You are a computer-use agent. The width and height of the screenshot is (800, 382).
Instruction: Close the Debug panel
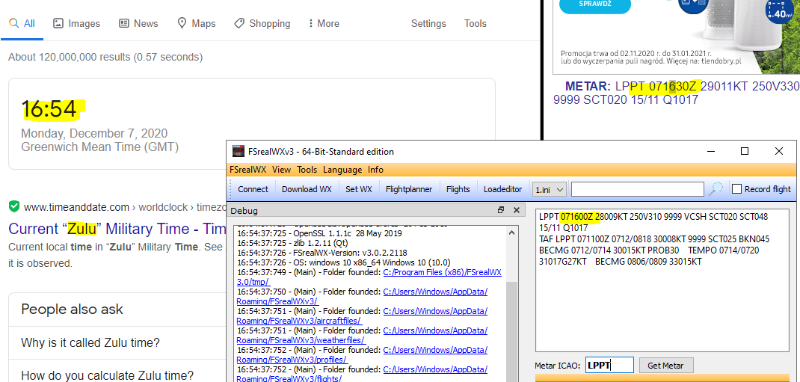pos(516,210)
